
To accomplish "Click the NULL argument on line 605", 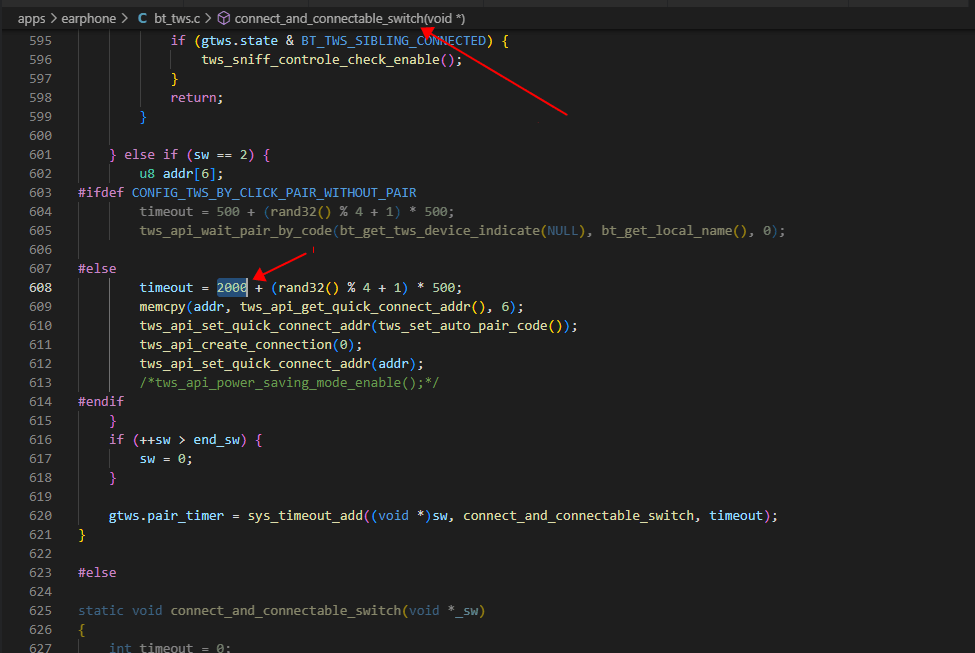I will (x=563, y=231).
